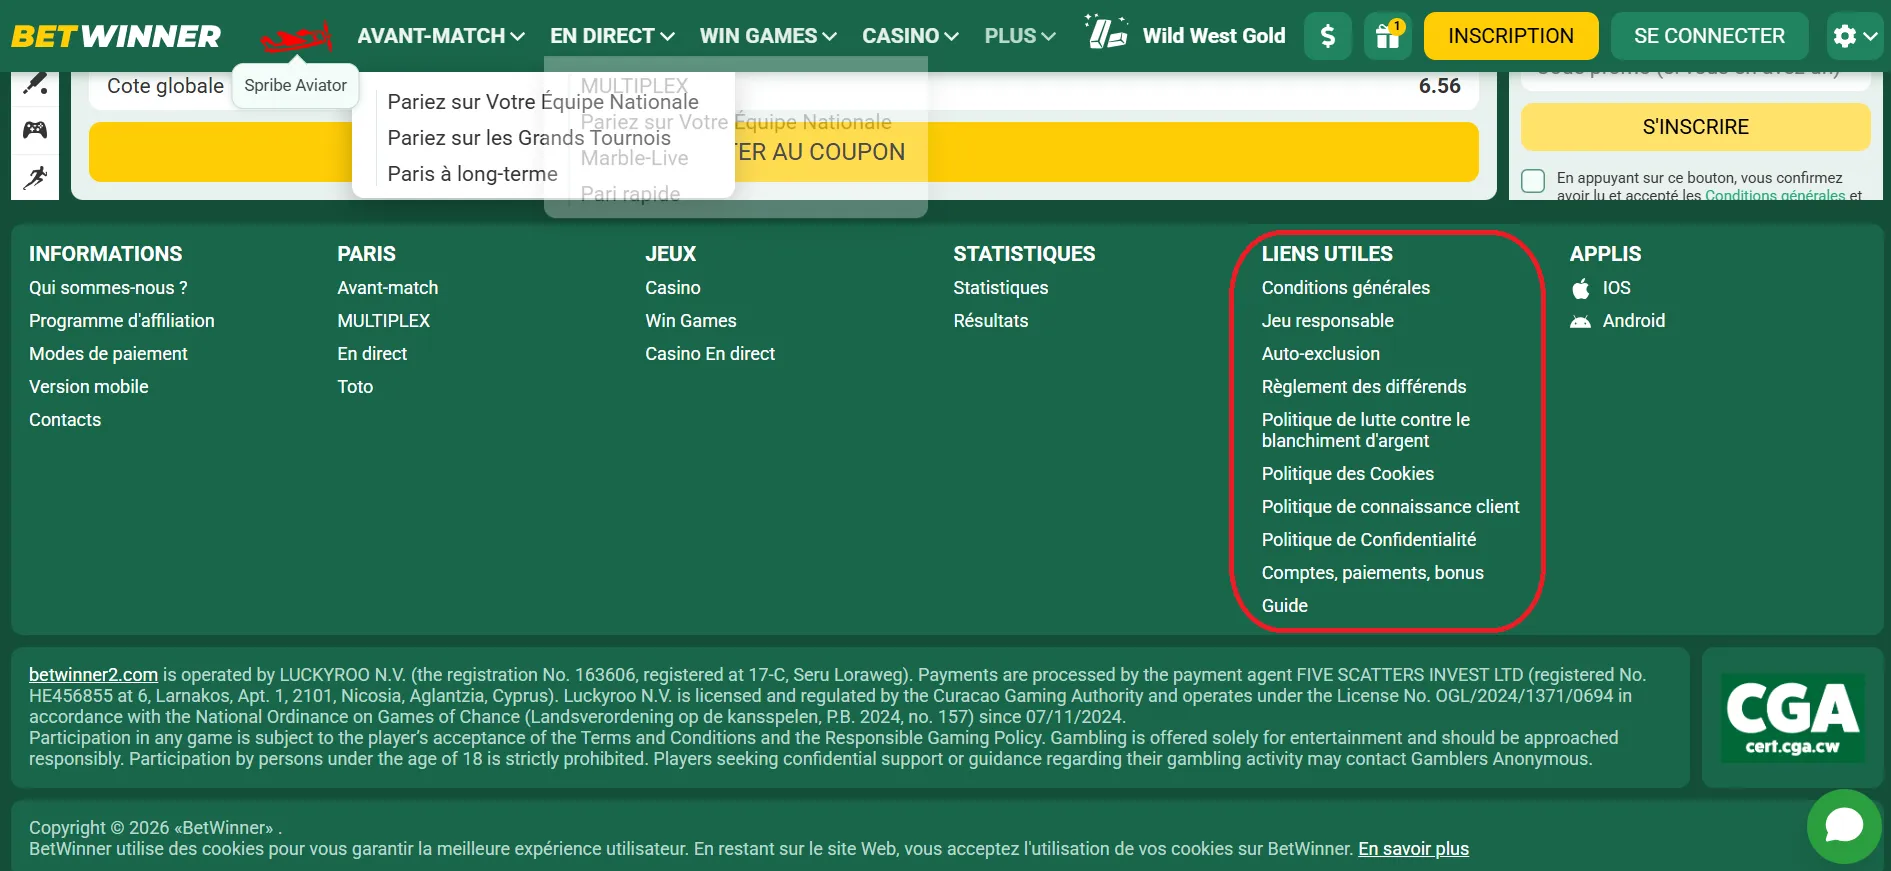This screenshot has width=1891, height=871.
Task: Open Programme d'affiliation footer link
Action: [x=122, y=321]
